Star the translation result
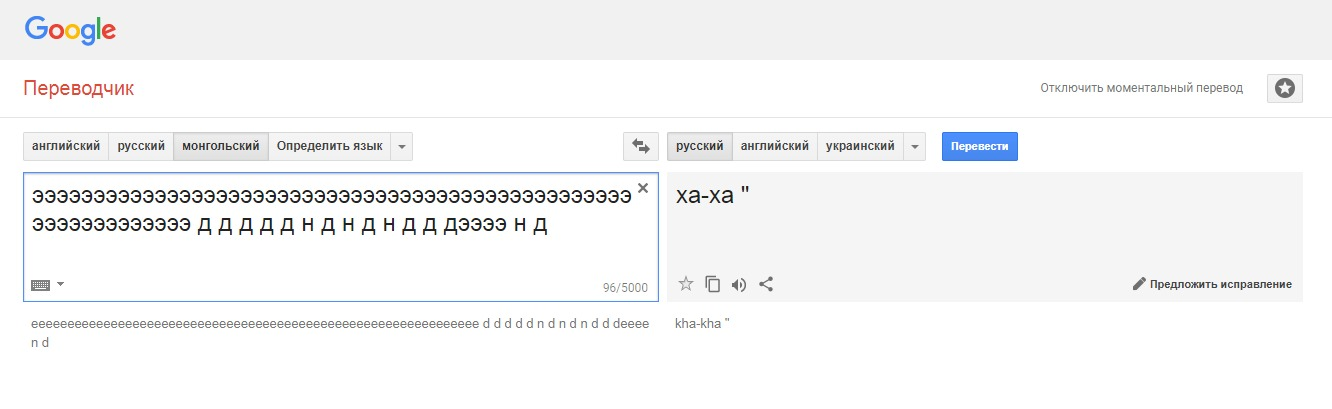 686,284
